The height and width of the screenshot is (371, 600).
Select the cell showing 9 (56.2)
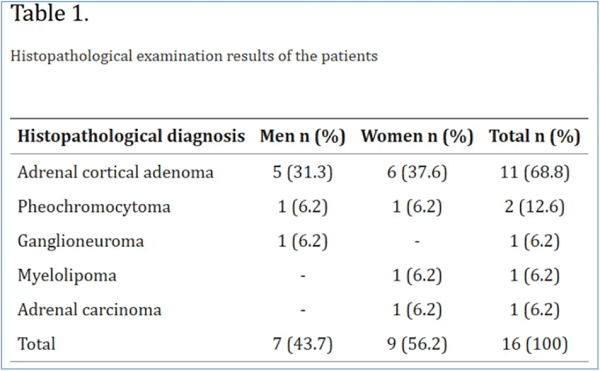(417, 344)
